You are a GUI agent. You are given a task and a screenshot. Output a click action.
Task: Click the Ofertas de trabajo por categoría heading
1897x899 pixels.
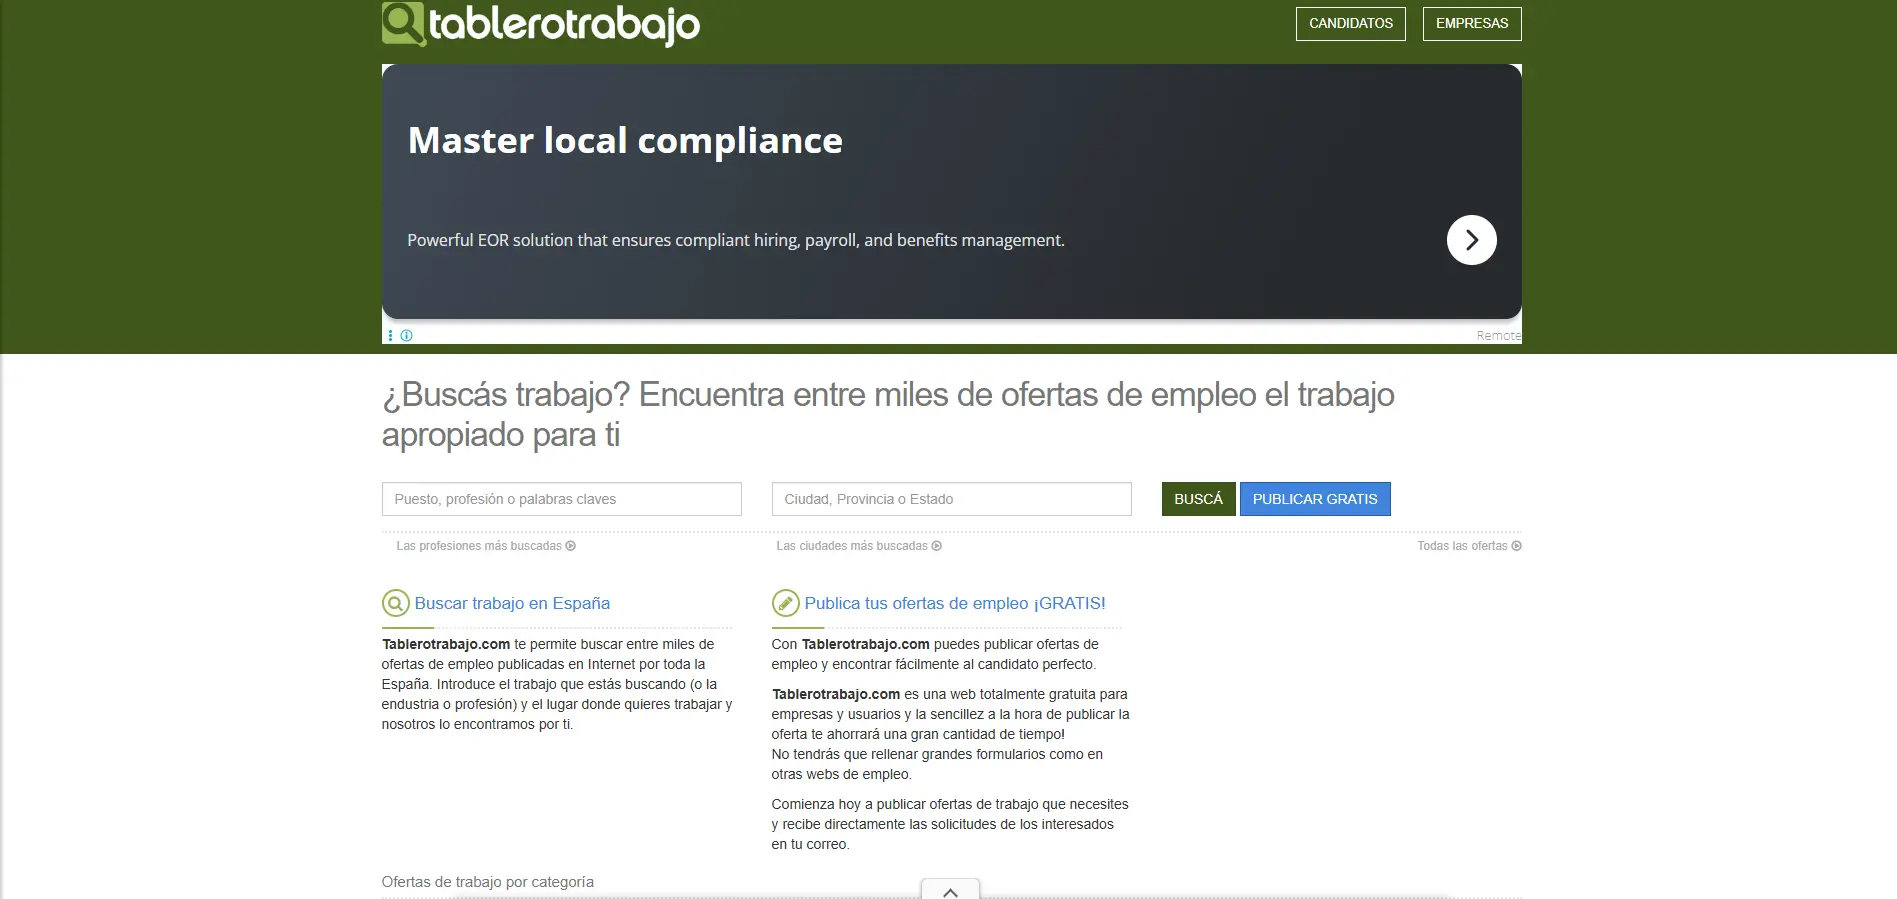point(487,882)
